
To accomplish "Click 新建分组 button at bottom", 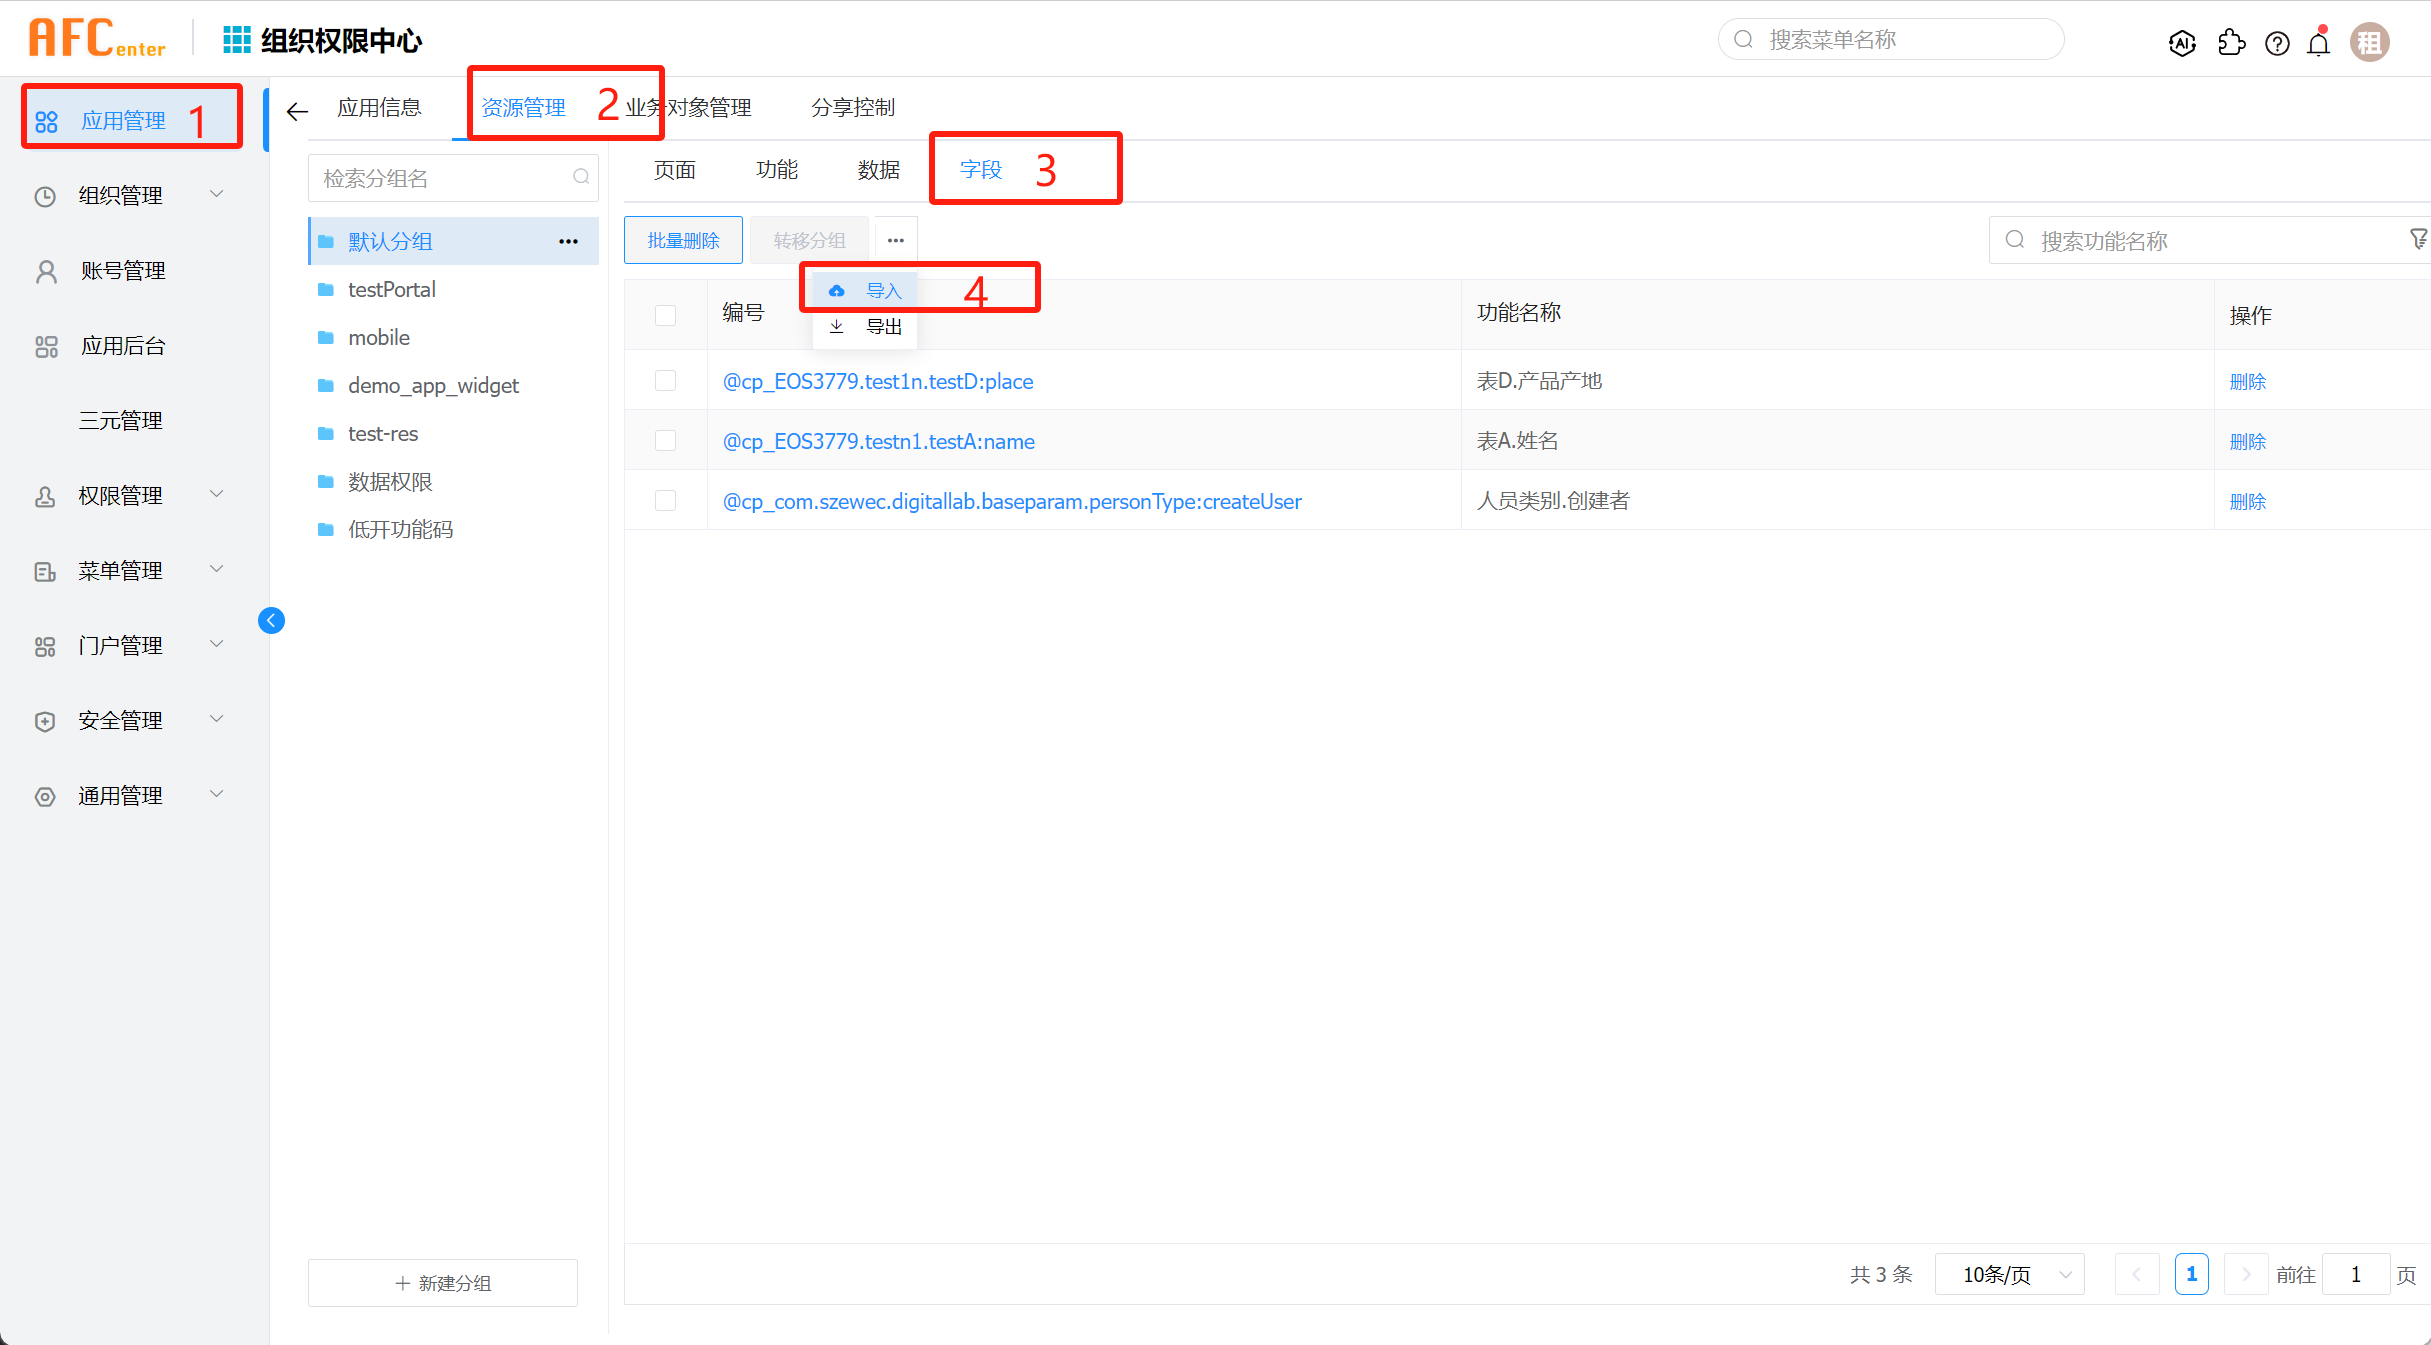I will point(443,1283).
